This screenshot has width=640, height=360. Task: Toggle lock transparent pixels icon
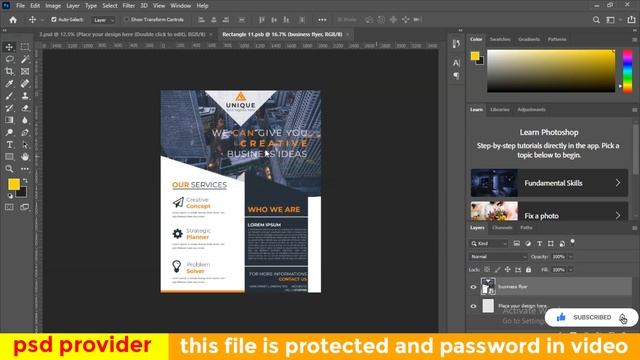[487, 269]
